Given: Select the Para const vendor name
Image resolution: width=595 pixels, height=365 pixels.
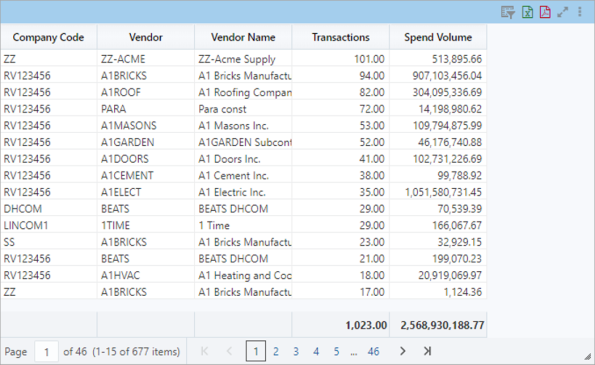Looking at the screenshot, I should [x=243, y=109].
